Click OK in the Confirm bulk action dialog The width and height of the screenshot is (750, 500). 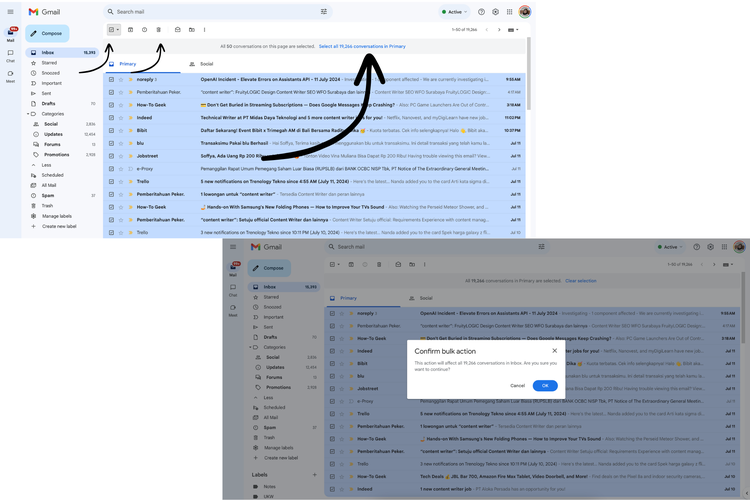[545, 385]
